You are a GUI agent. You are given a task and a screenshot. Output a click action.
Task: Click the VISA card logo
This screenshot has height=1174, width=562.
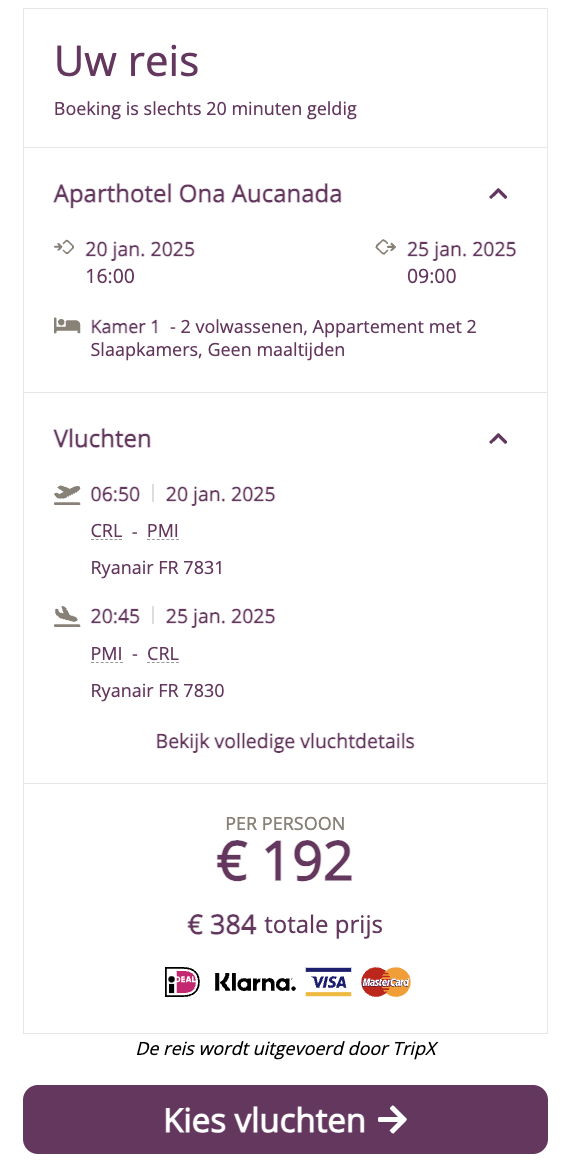(x=329, y=982)
